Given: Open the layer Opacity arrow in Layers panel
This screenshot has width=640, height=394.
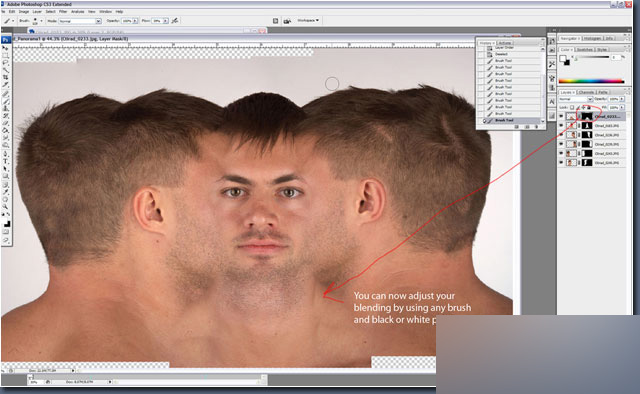Looking at the screenshot, I should pos(622,99).
